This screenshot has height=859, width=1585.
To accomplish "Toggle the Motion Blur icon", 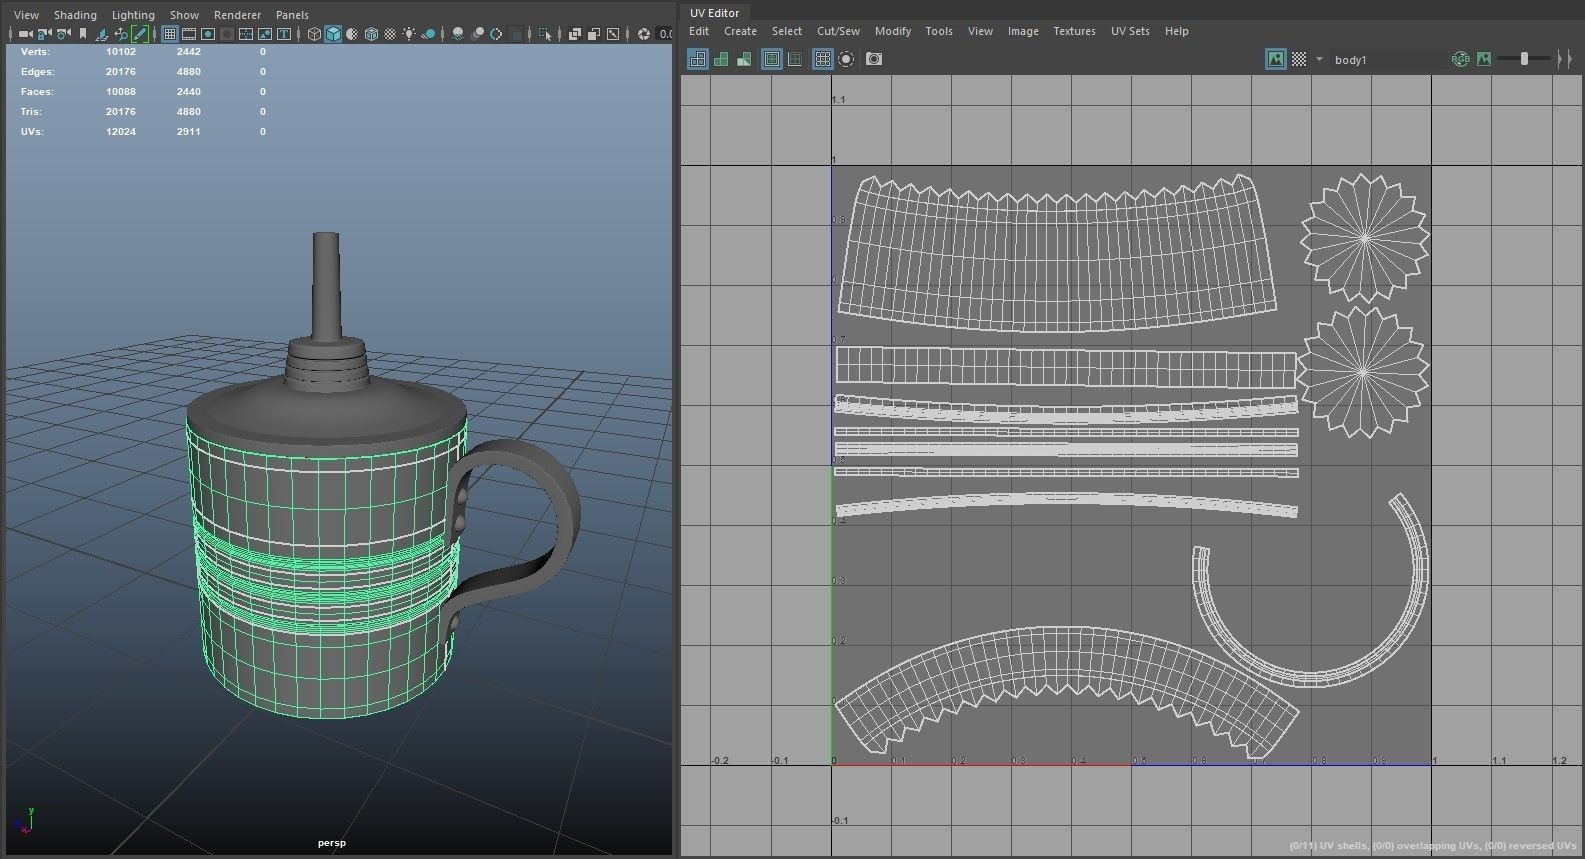I will [x=477, y=34].
